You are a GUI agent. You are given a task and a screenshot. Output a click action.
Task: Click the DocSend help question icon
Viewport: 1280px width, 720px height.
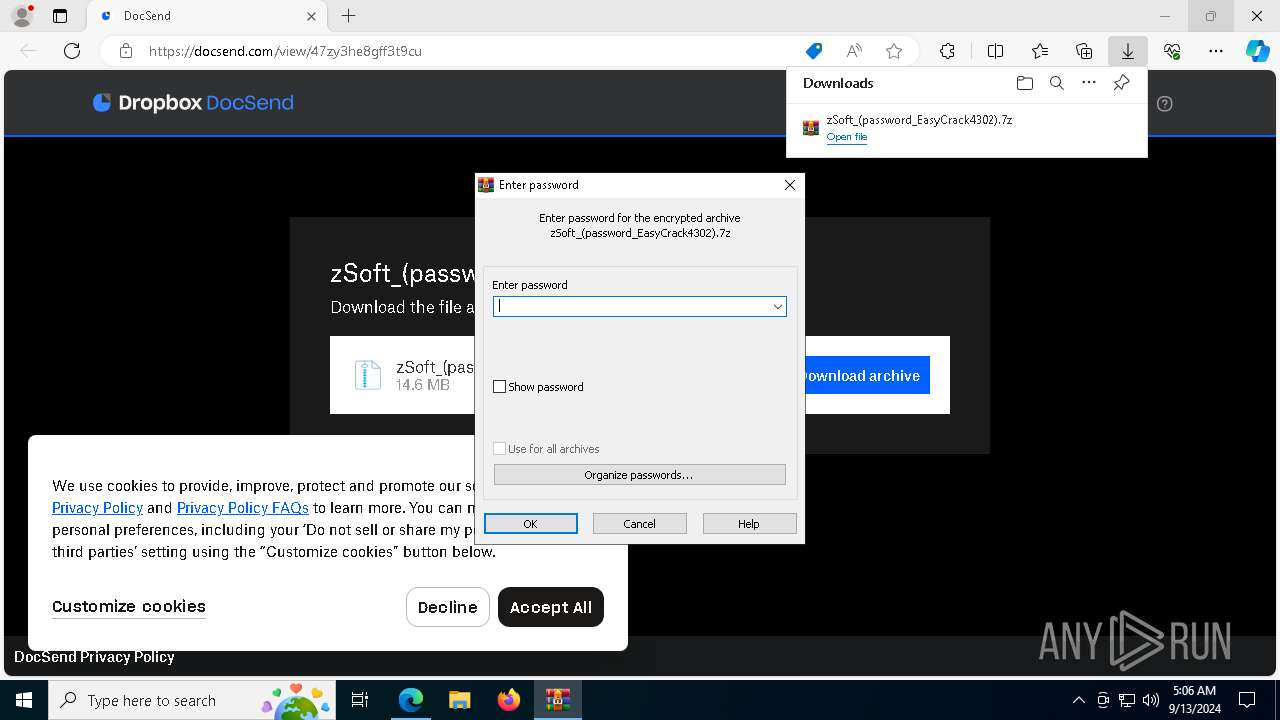1164,103
